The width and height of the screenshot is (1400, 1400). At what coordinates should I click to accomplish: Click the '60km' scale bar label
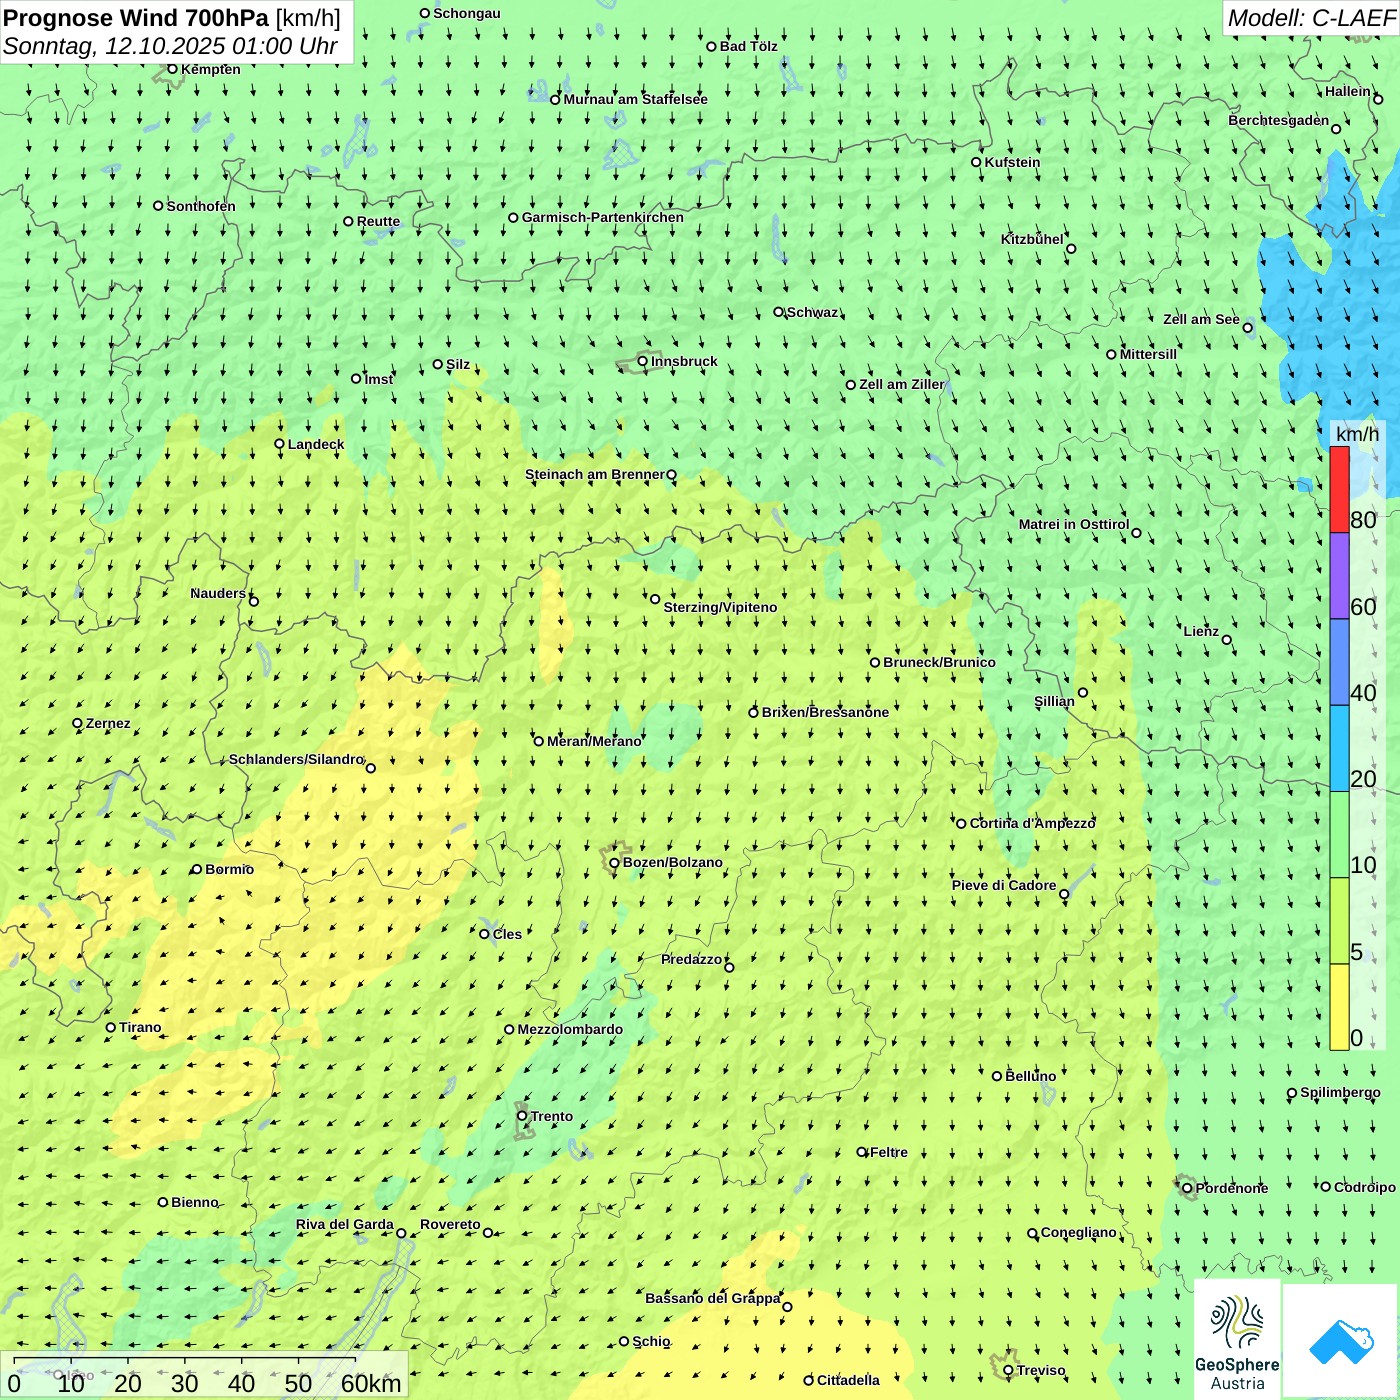371,1383
